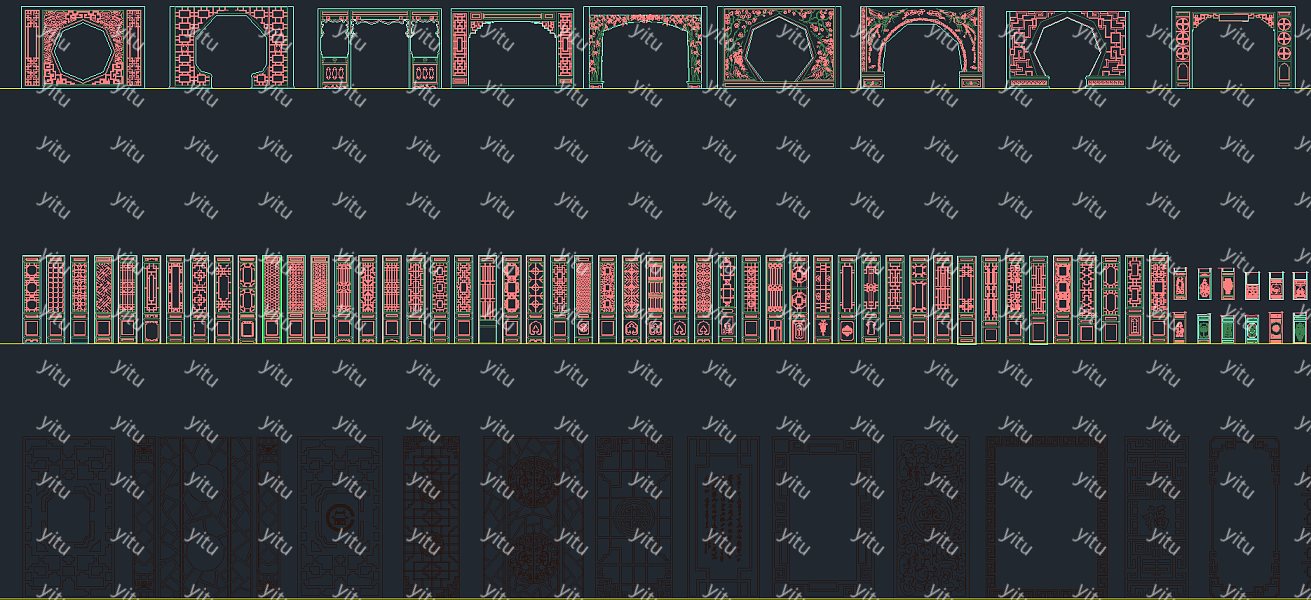Pick the round arch with stepped base plinths
Image resolution: width=1311 pixels, height=600 pixels.
922,48
